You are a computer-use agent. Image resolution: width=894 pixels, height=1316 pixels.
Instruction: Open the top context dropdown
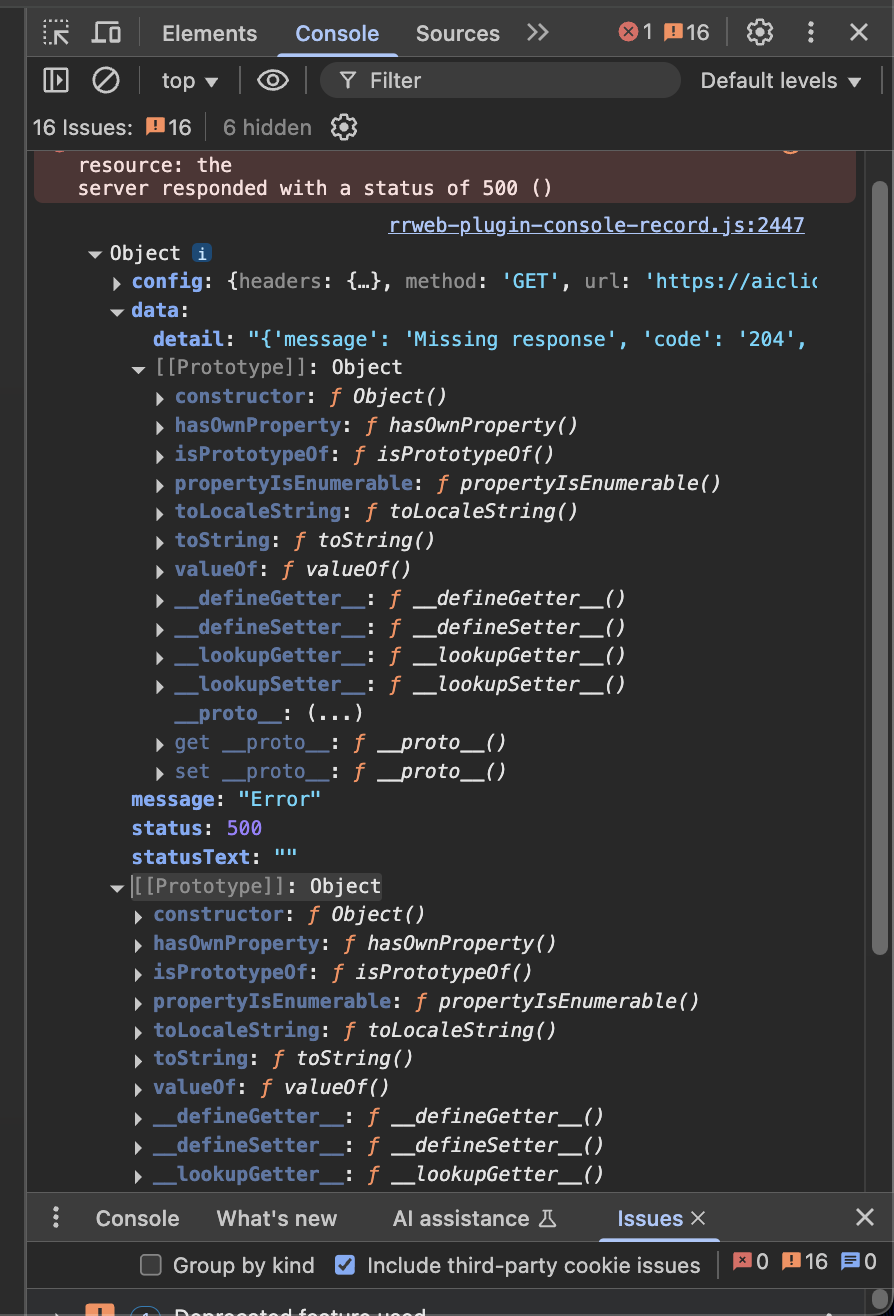(189, 81)
